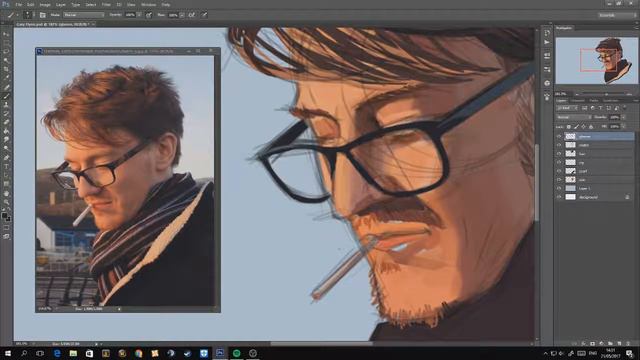Screen dimensions: 640x360
Task: Click the foreground color swatch
Action: (4, 216)
